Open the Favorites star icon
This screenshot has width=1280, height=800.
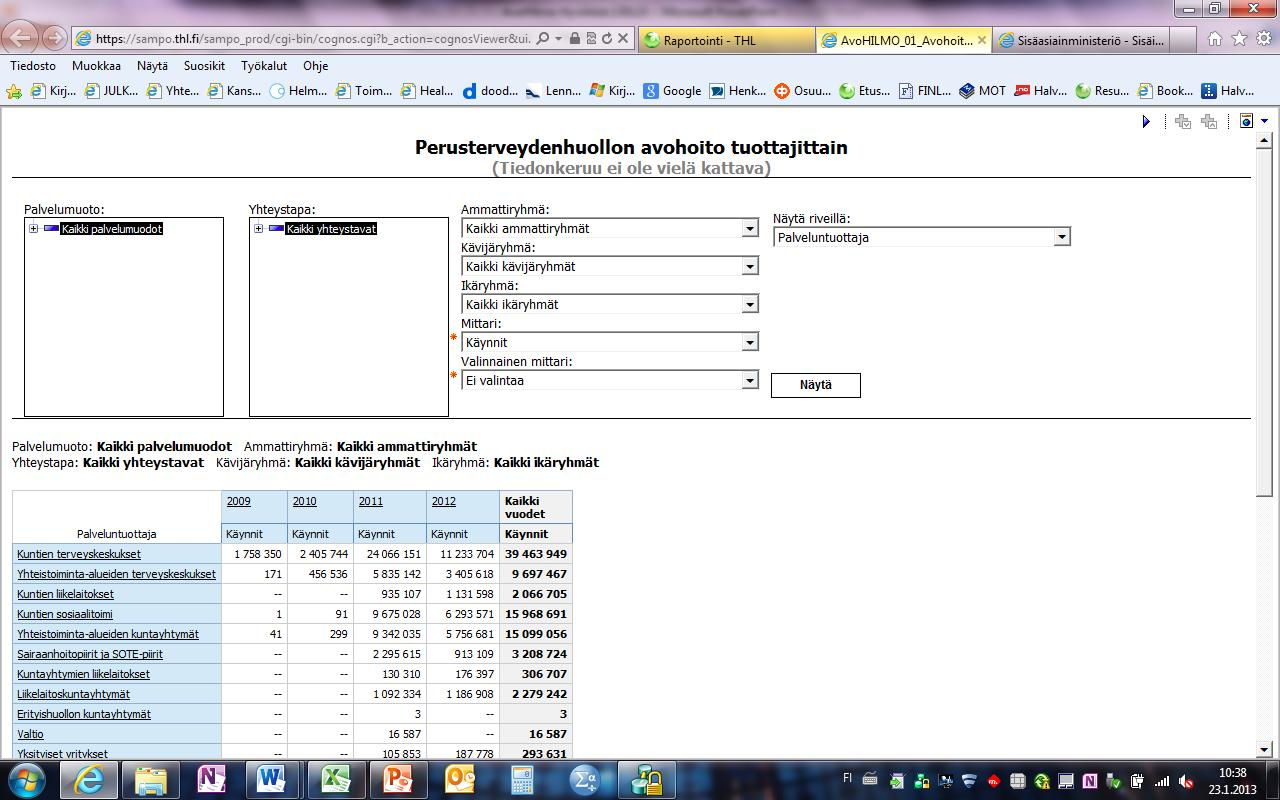point(1238,39)
